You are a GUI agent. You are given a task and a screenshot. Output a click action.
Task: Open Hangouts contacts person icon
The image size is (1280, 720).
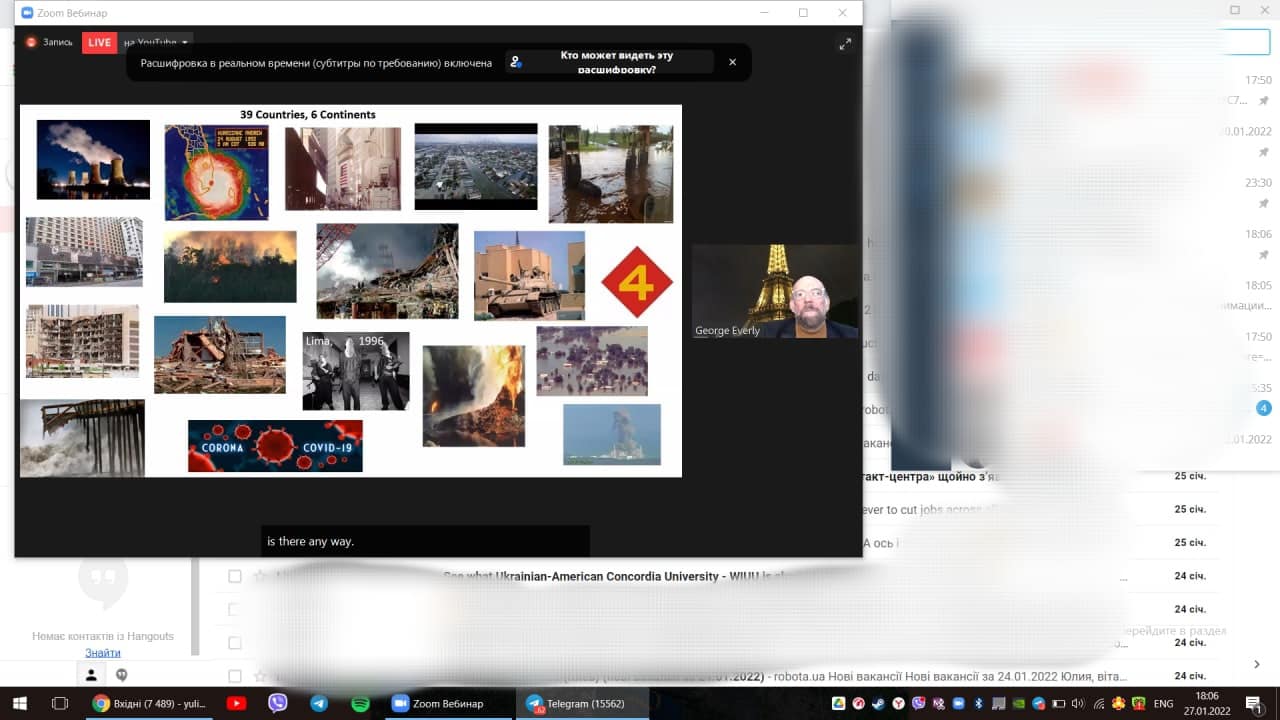(x=91, y=675)
